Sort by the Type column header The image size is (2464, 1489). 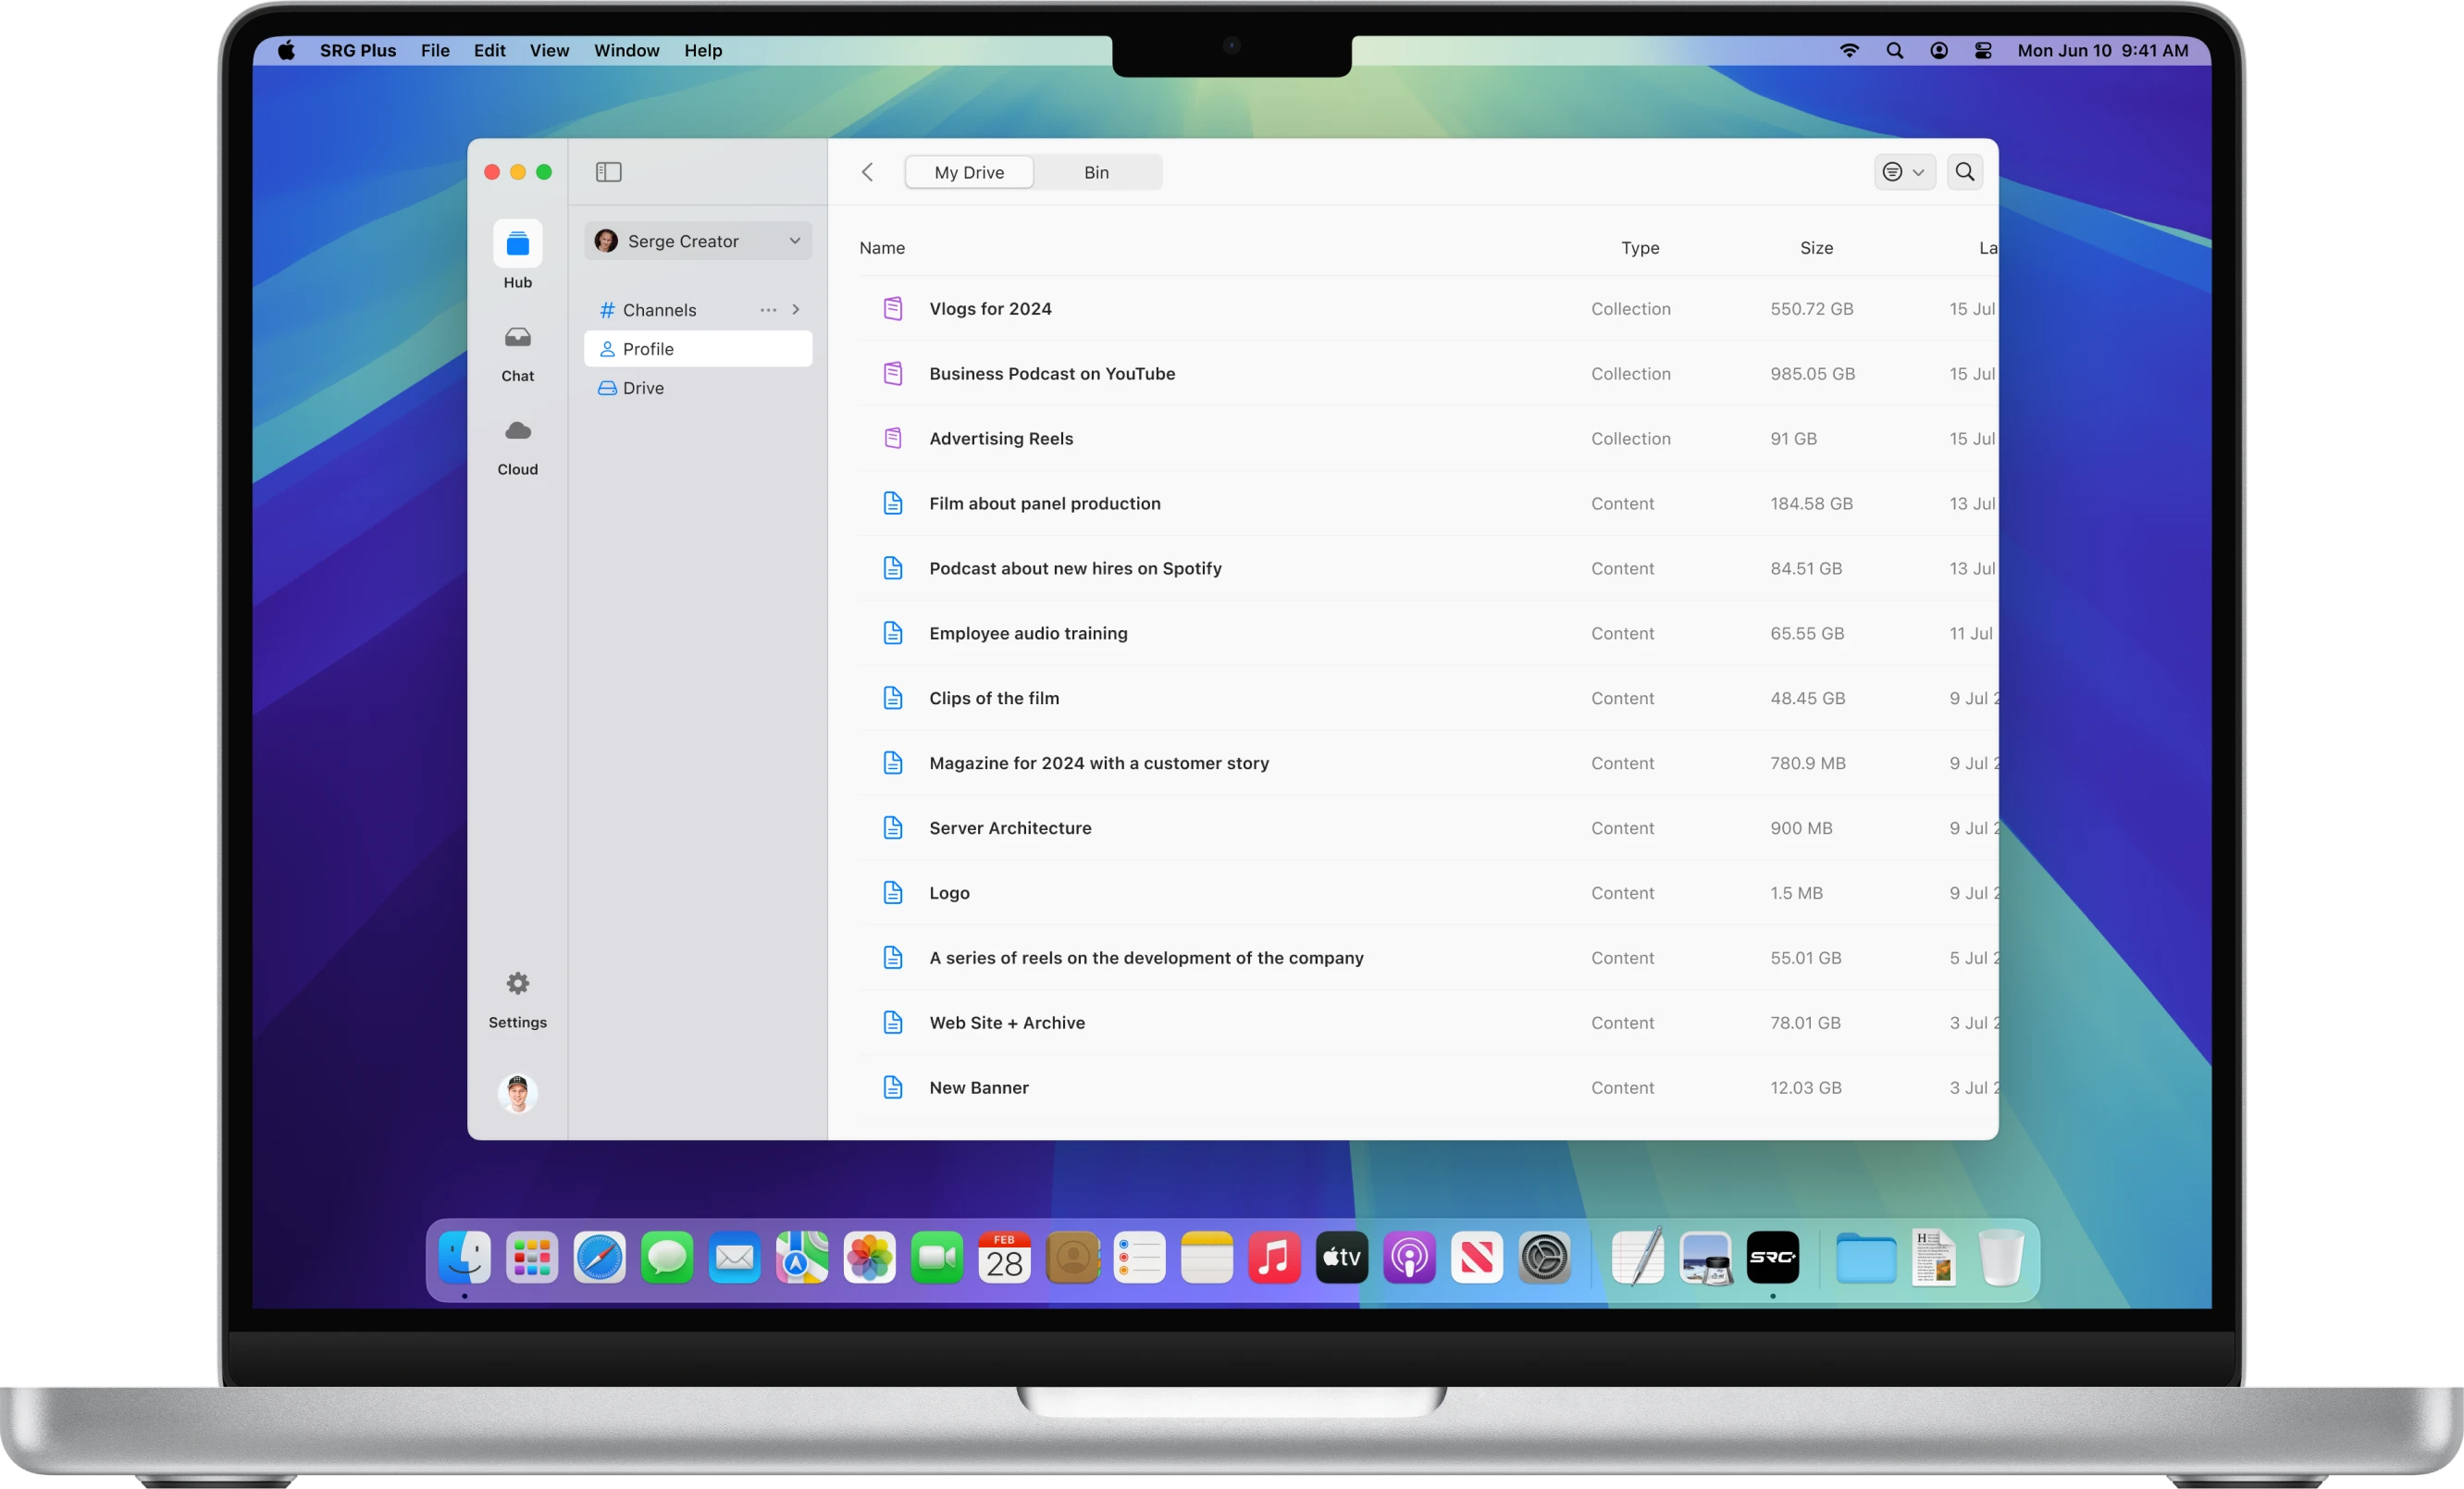click(1639, 248)
